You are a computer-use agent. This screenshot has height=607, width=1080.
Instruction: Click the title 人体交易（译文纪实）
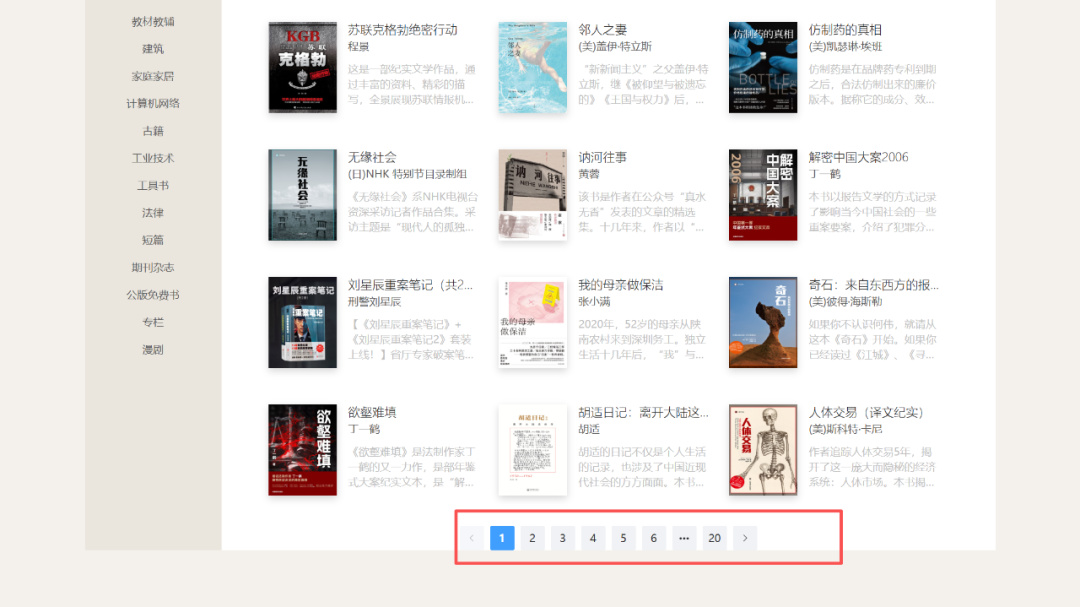tap(866, 412)
